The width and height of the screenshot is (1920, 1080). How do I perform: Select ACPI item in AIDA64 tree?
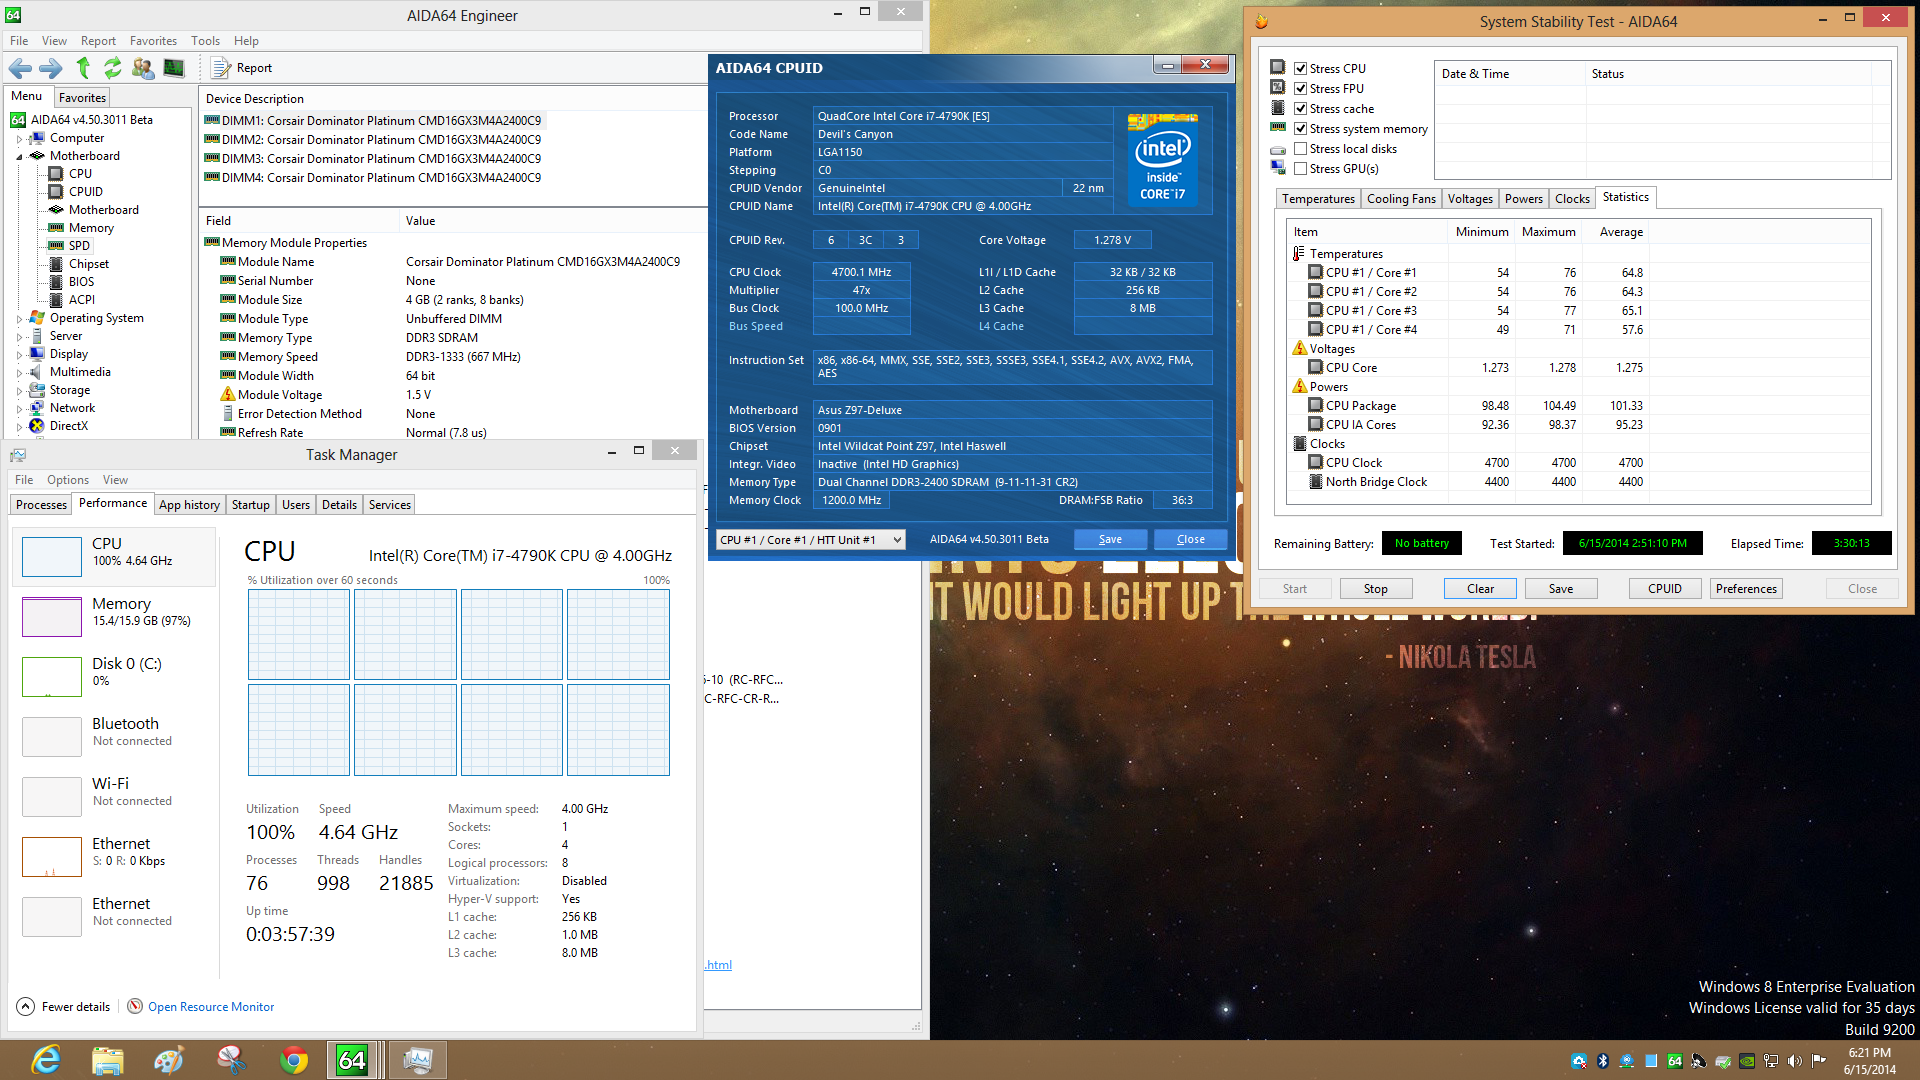tap(82, 300)
